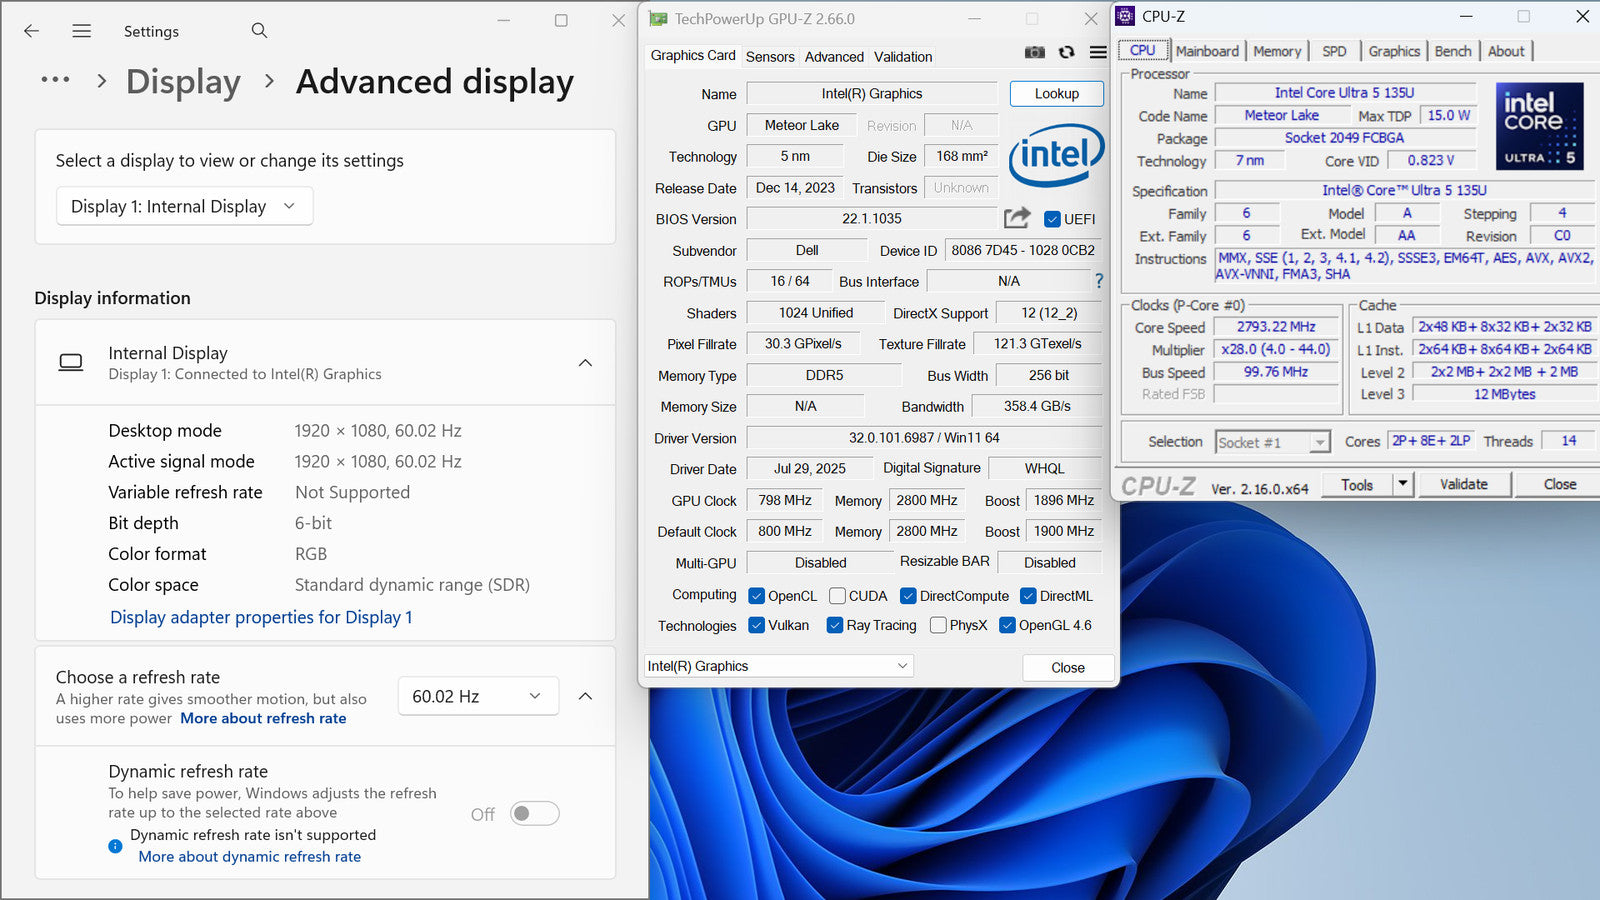Switch to the Sensors tab in GPU-Z

770,57
